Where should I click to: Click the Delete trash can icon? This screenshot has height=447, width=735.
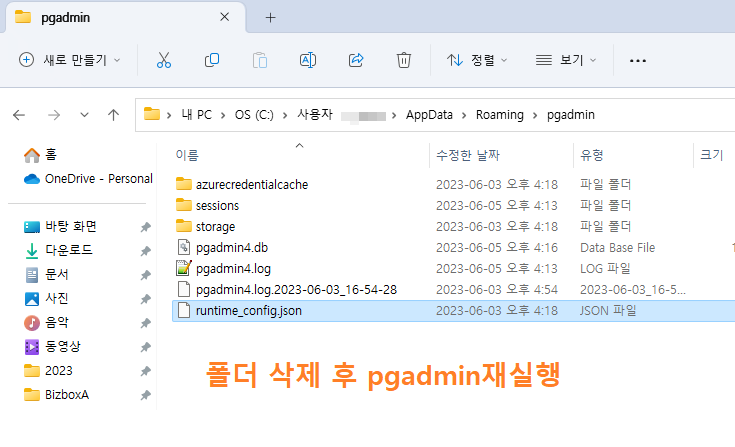pyautogui.click(x=404, y=60)
